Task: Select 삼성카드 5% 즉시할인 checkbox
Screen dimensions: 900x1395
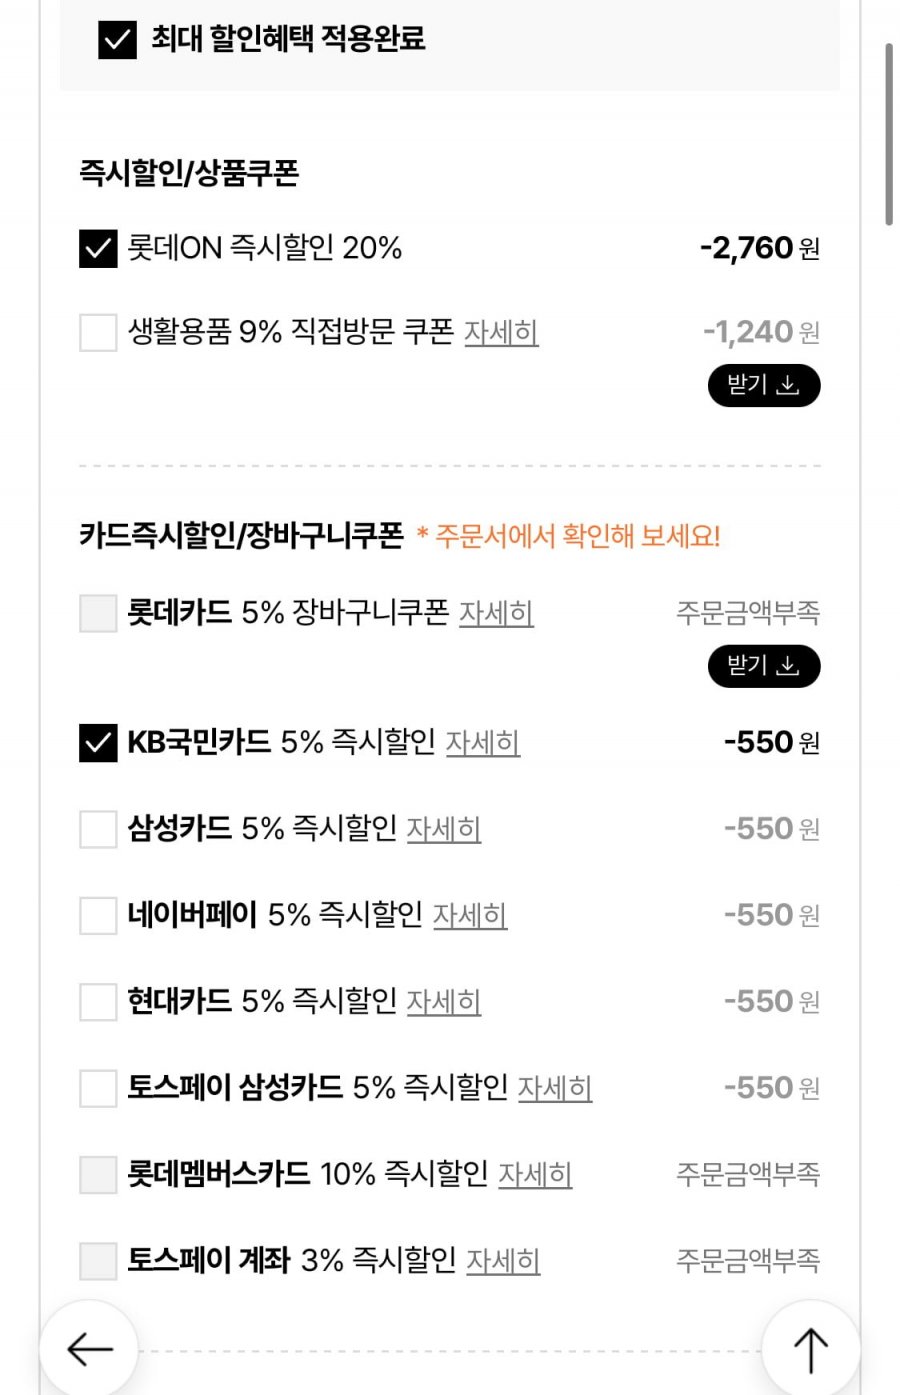Action: (98, 829)
